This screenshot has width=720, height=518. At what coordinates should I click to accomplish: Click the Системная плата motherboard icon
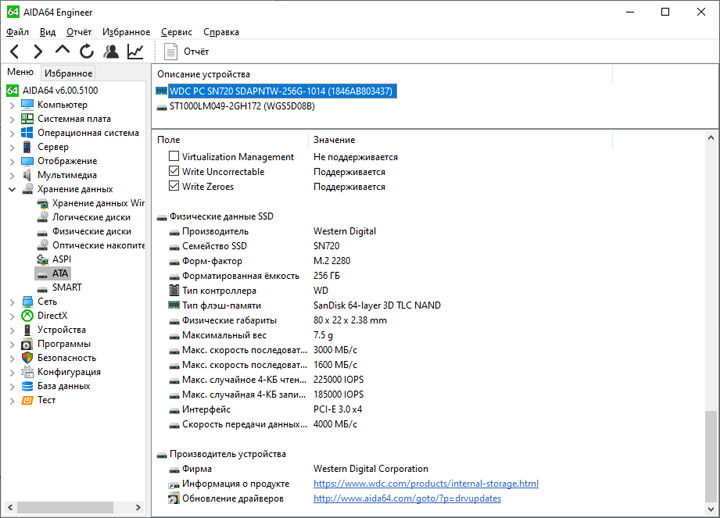tap(28, 118)
